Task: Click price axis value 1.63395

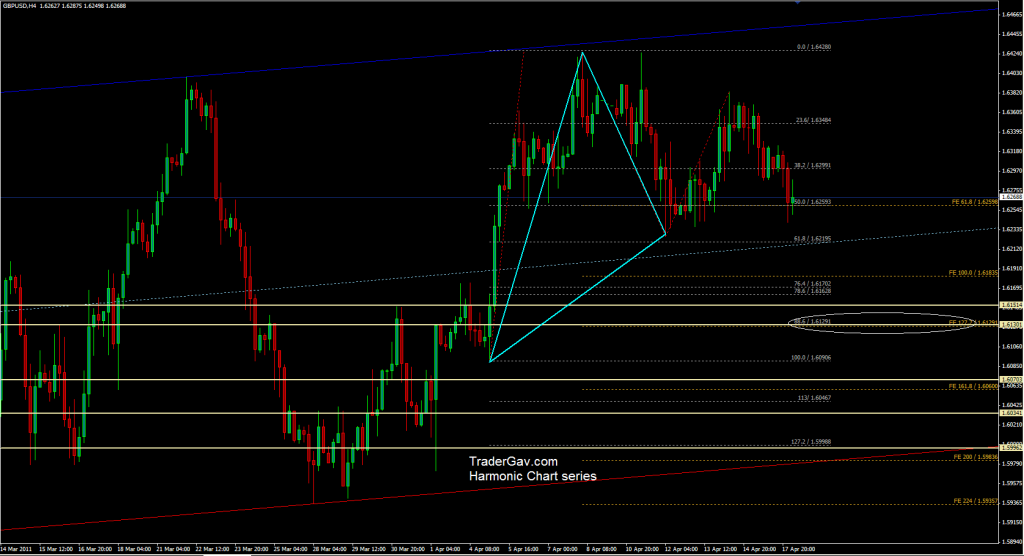Action: [1012, 131]
